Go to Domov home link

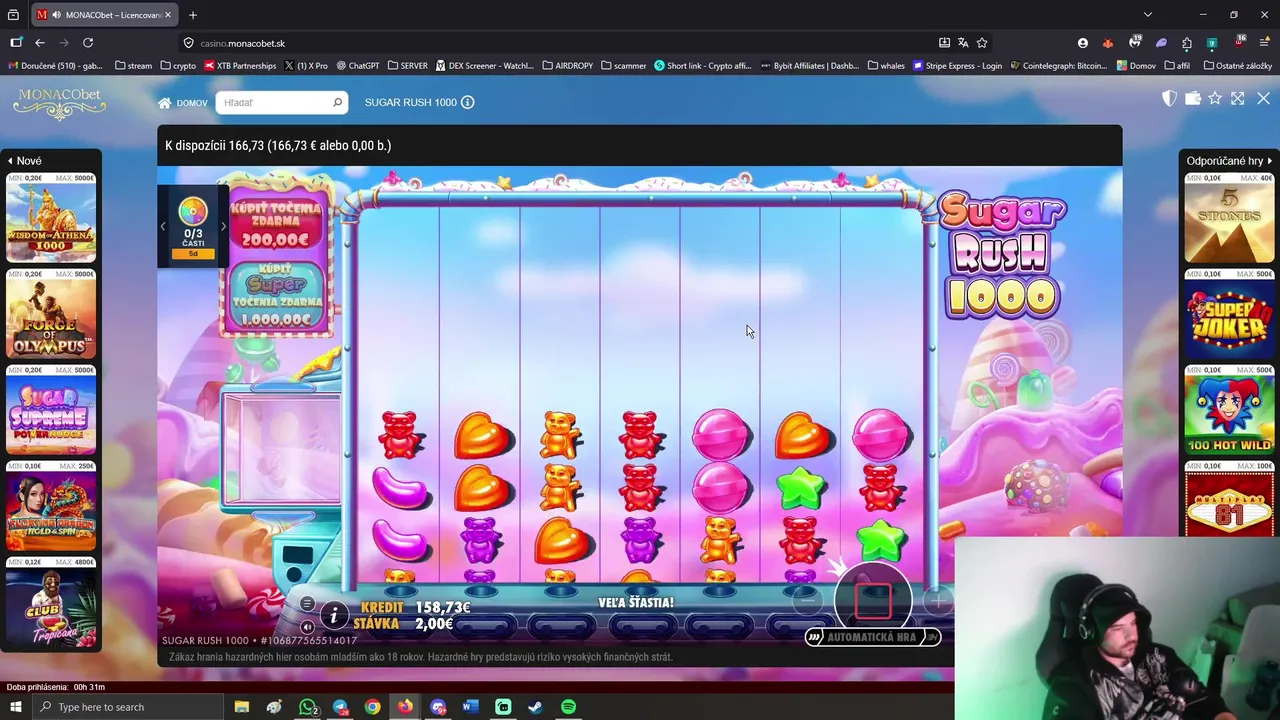(183, 103)
